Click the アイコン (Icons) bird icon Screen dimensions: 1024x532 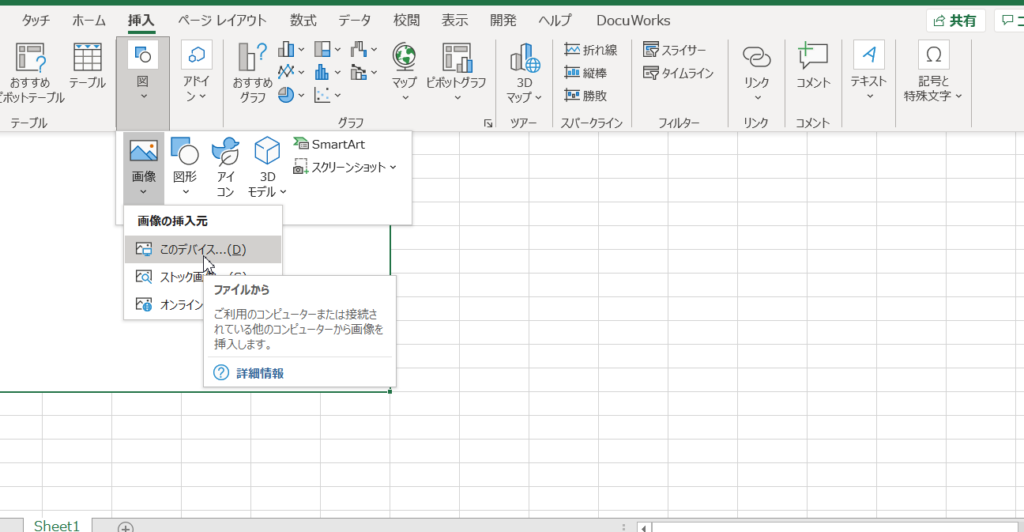(225, 152)
